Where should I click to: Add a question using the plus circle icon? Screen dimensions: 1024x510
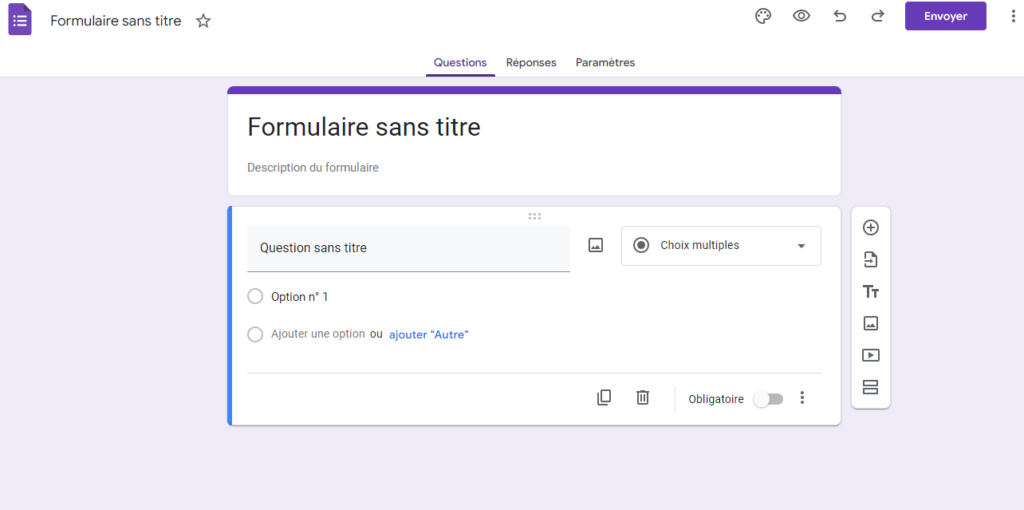point(871,227)
